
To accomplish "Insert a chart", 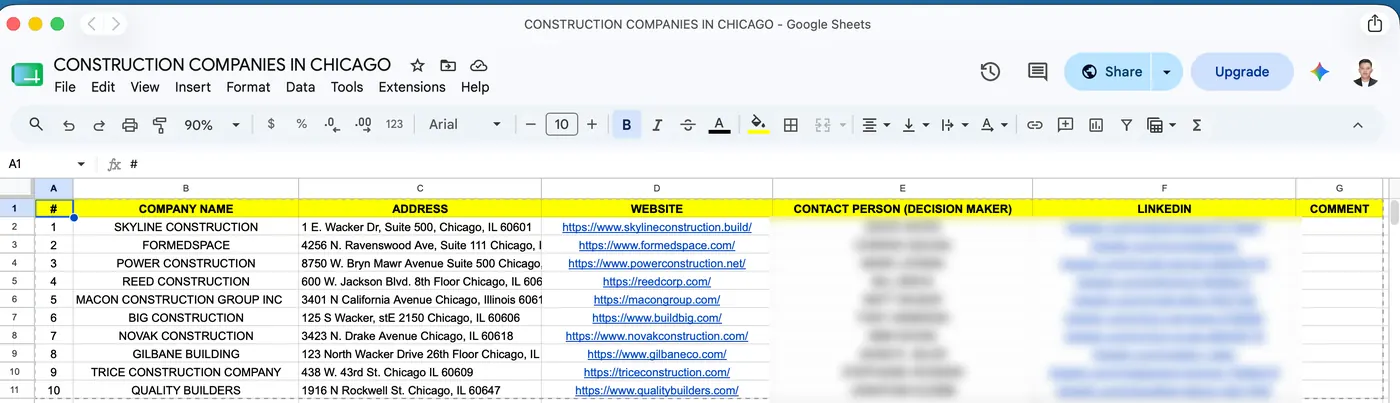I will tap(1096, 125).
